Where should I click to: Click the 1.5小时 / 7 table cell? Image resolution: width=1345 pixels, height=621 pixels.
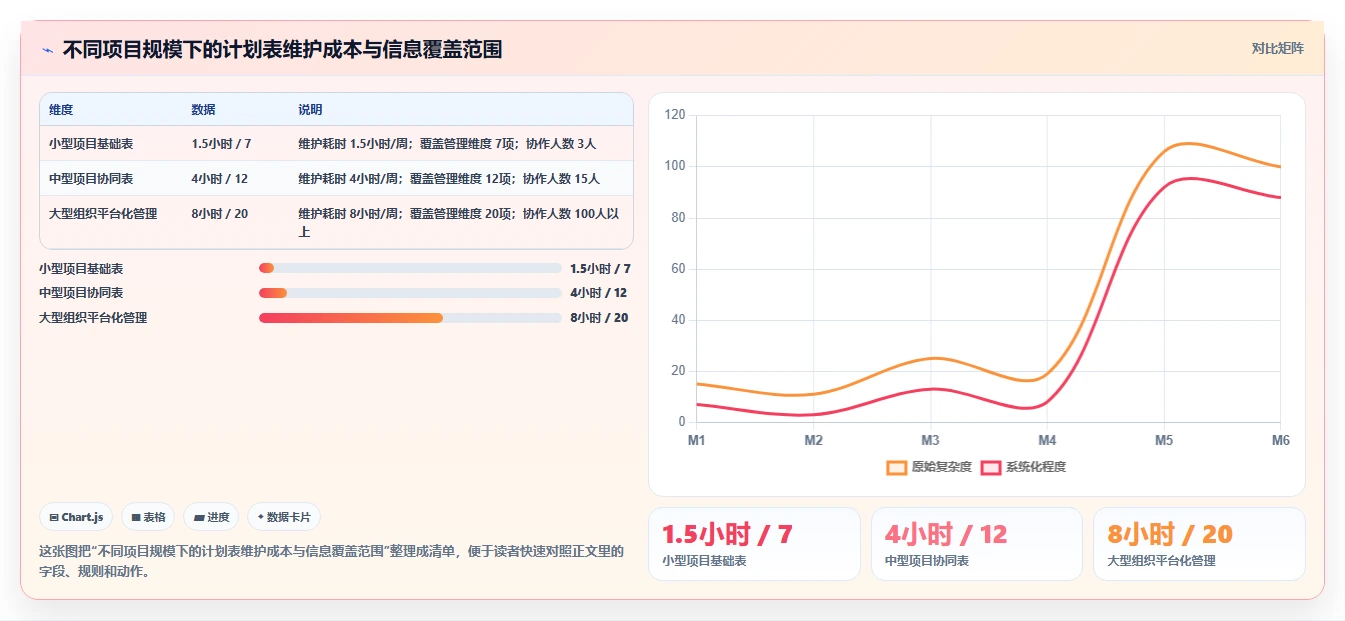point(221,144)
